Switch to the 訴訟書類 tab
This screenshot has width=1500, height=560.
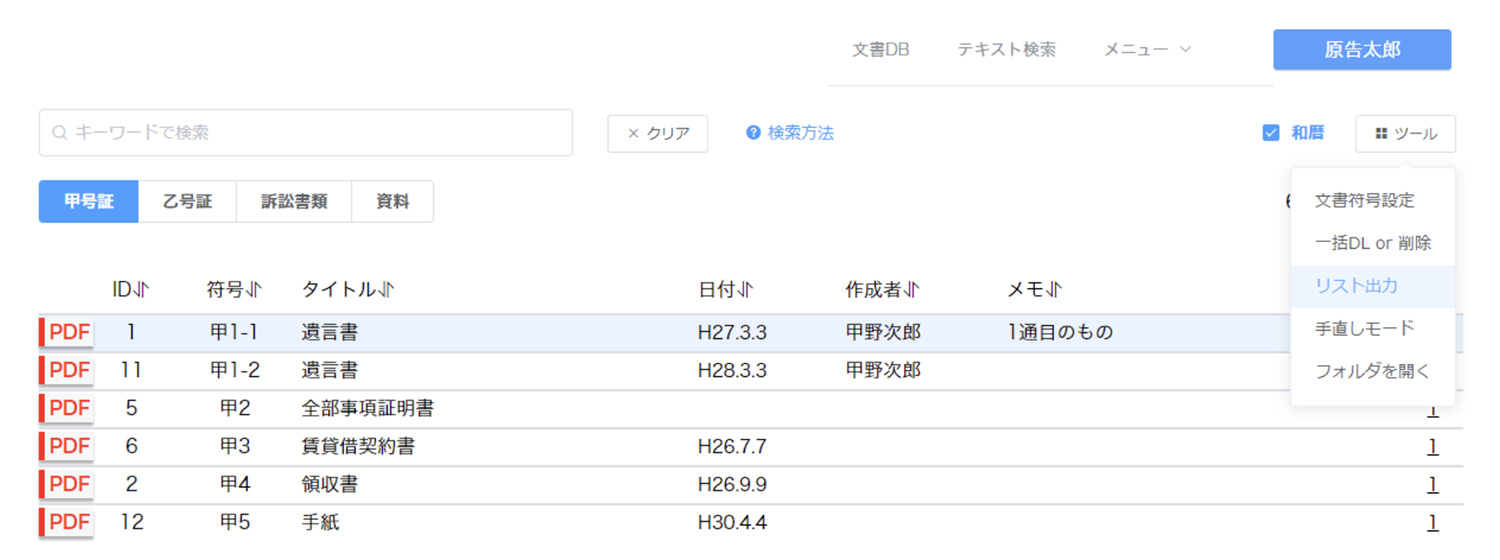(x=294, y=202)
